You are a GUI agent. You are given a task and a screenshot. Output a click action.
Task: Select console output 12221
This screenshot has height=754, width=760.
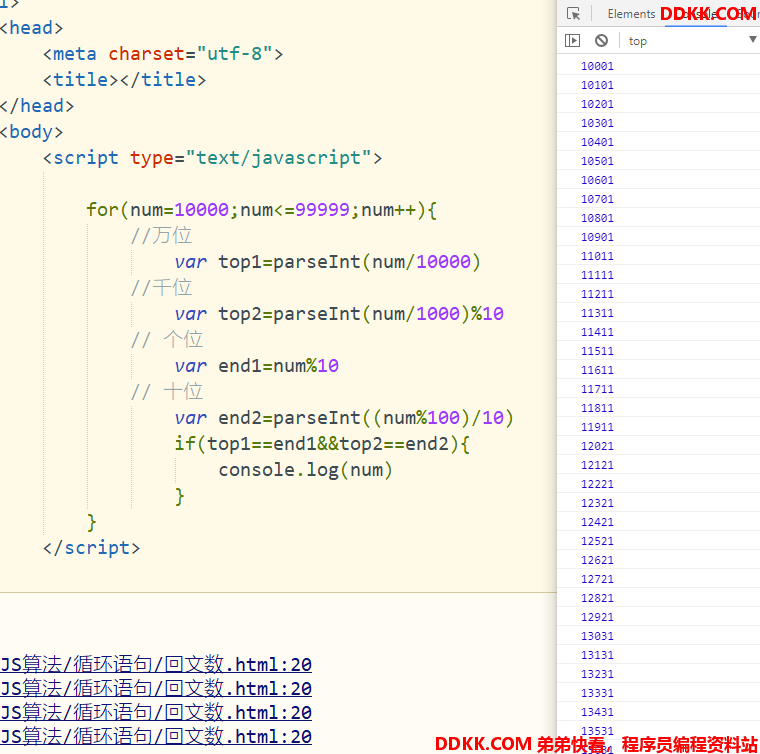coord(597,484)
